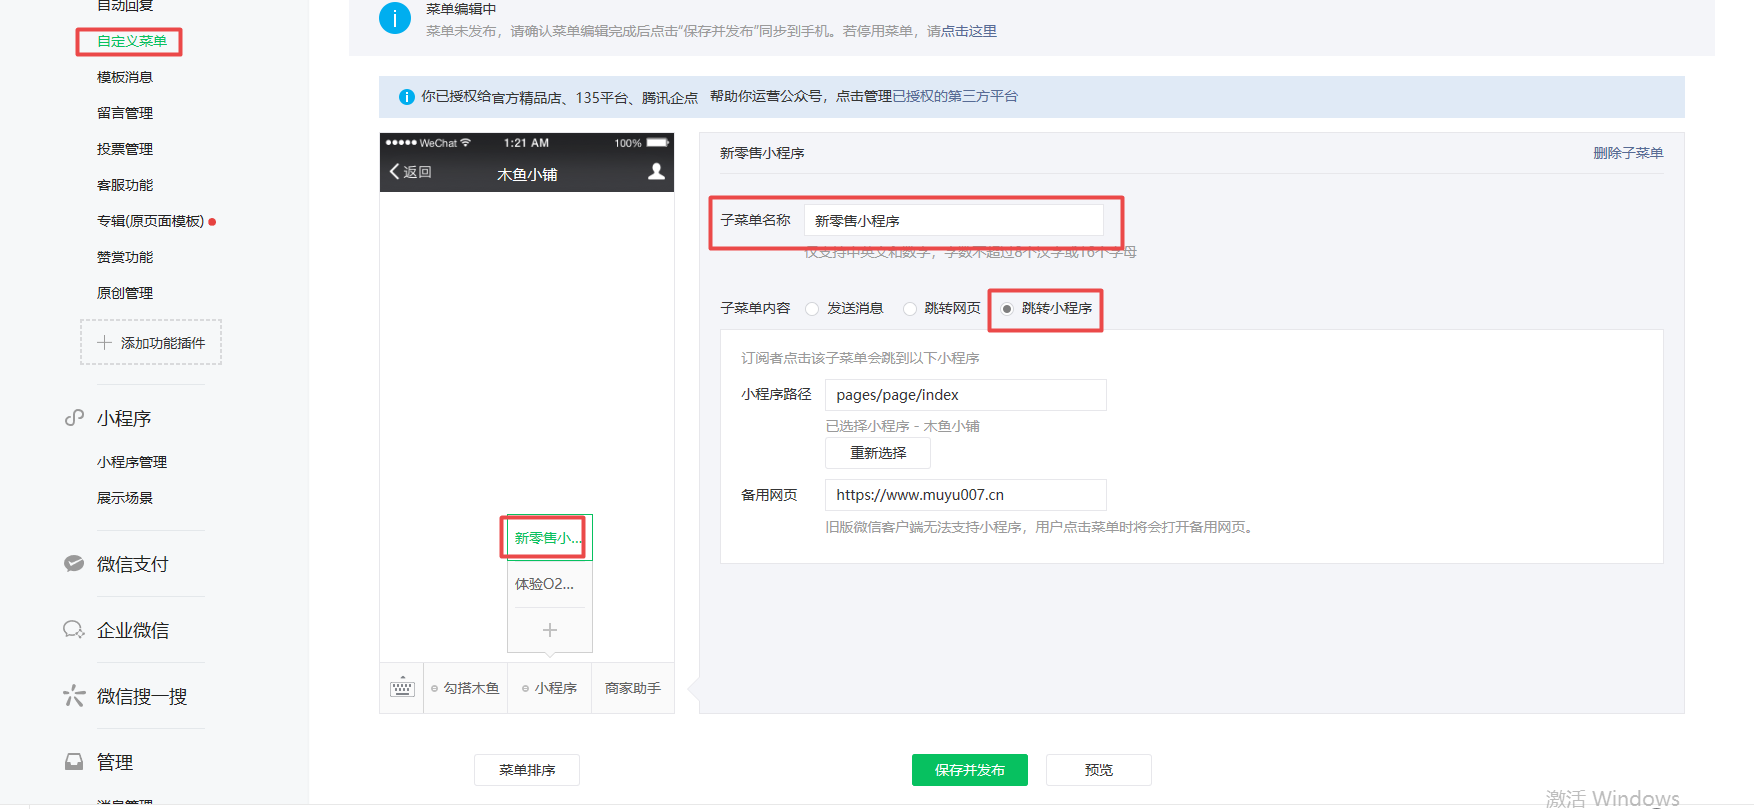The image size is (1754, 809).
Task: Click the 木鱼小铺 title in the phone preview
Action: coord(527,174)
